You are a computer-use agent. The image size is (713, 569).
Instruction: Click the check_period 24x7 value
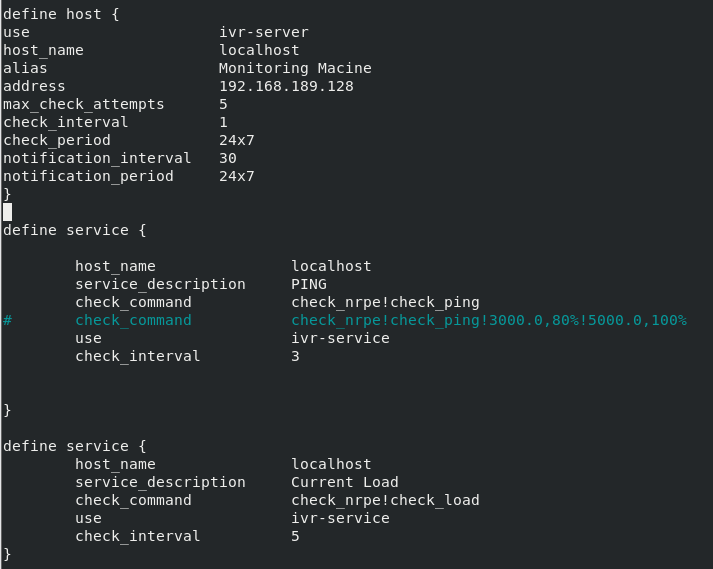pos(237,140)
